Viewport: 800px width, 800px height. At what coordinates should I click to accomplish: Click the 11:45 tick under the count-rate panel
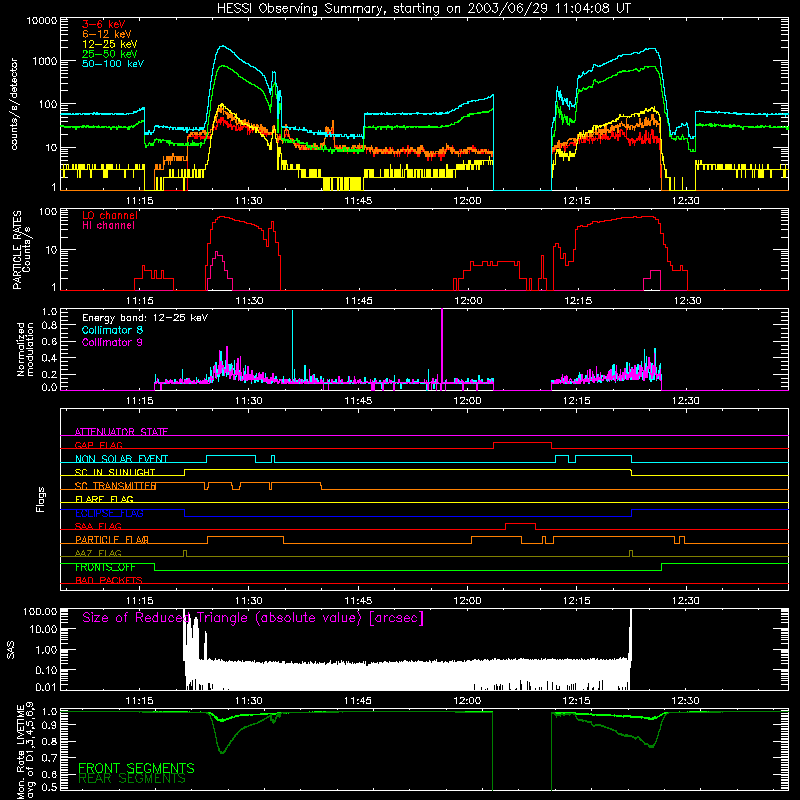tap(358, 201)
